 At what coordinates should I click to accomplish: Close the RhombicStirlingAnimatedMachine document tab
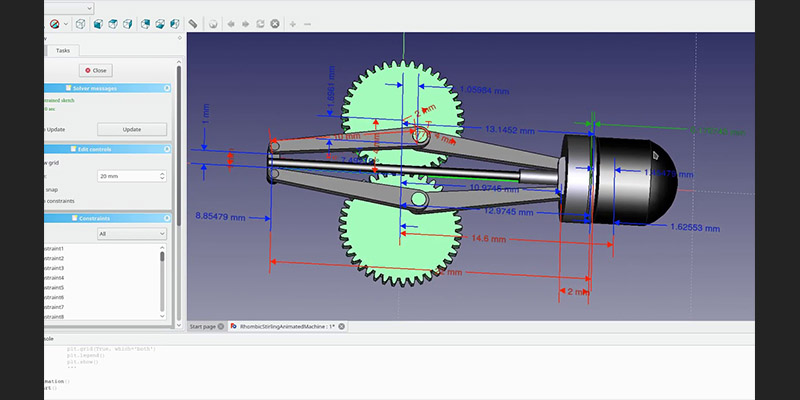coord(342,326)
